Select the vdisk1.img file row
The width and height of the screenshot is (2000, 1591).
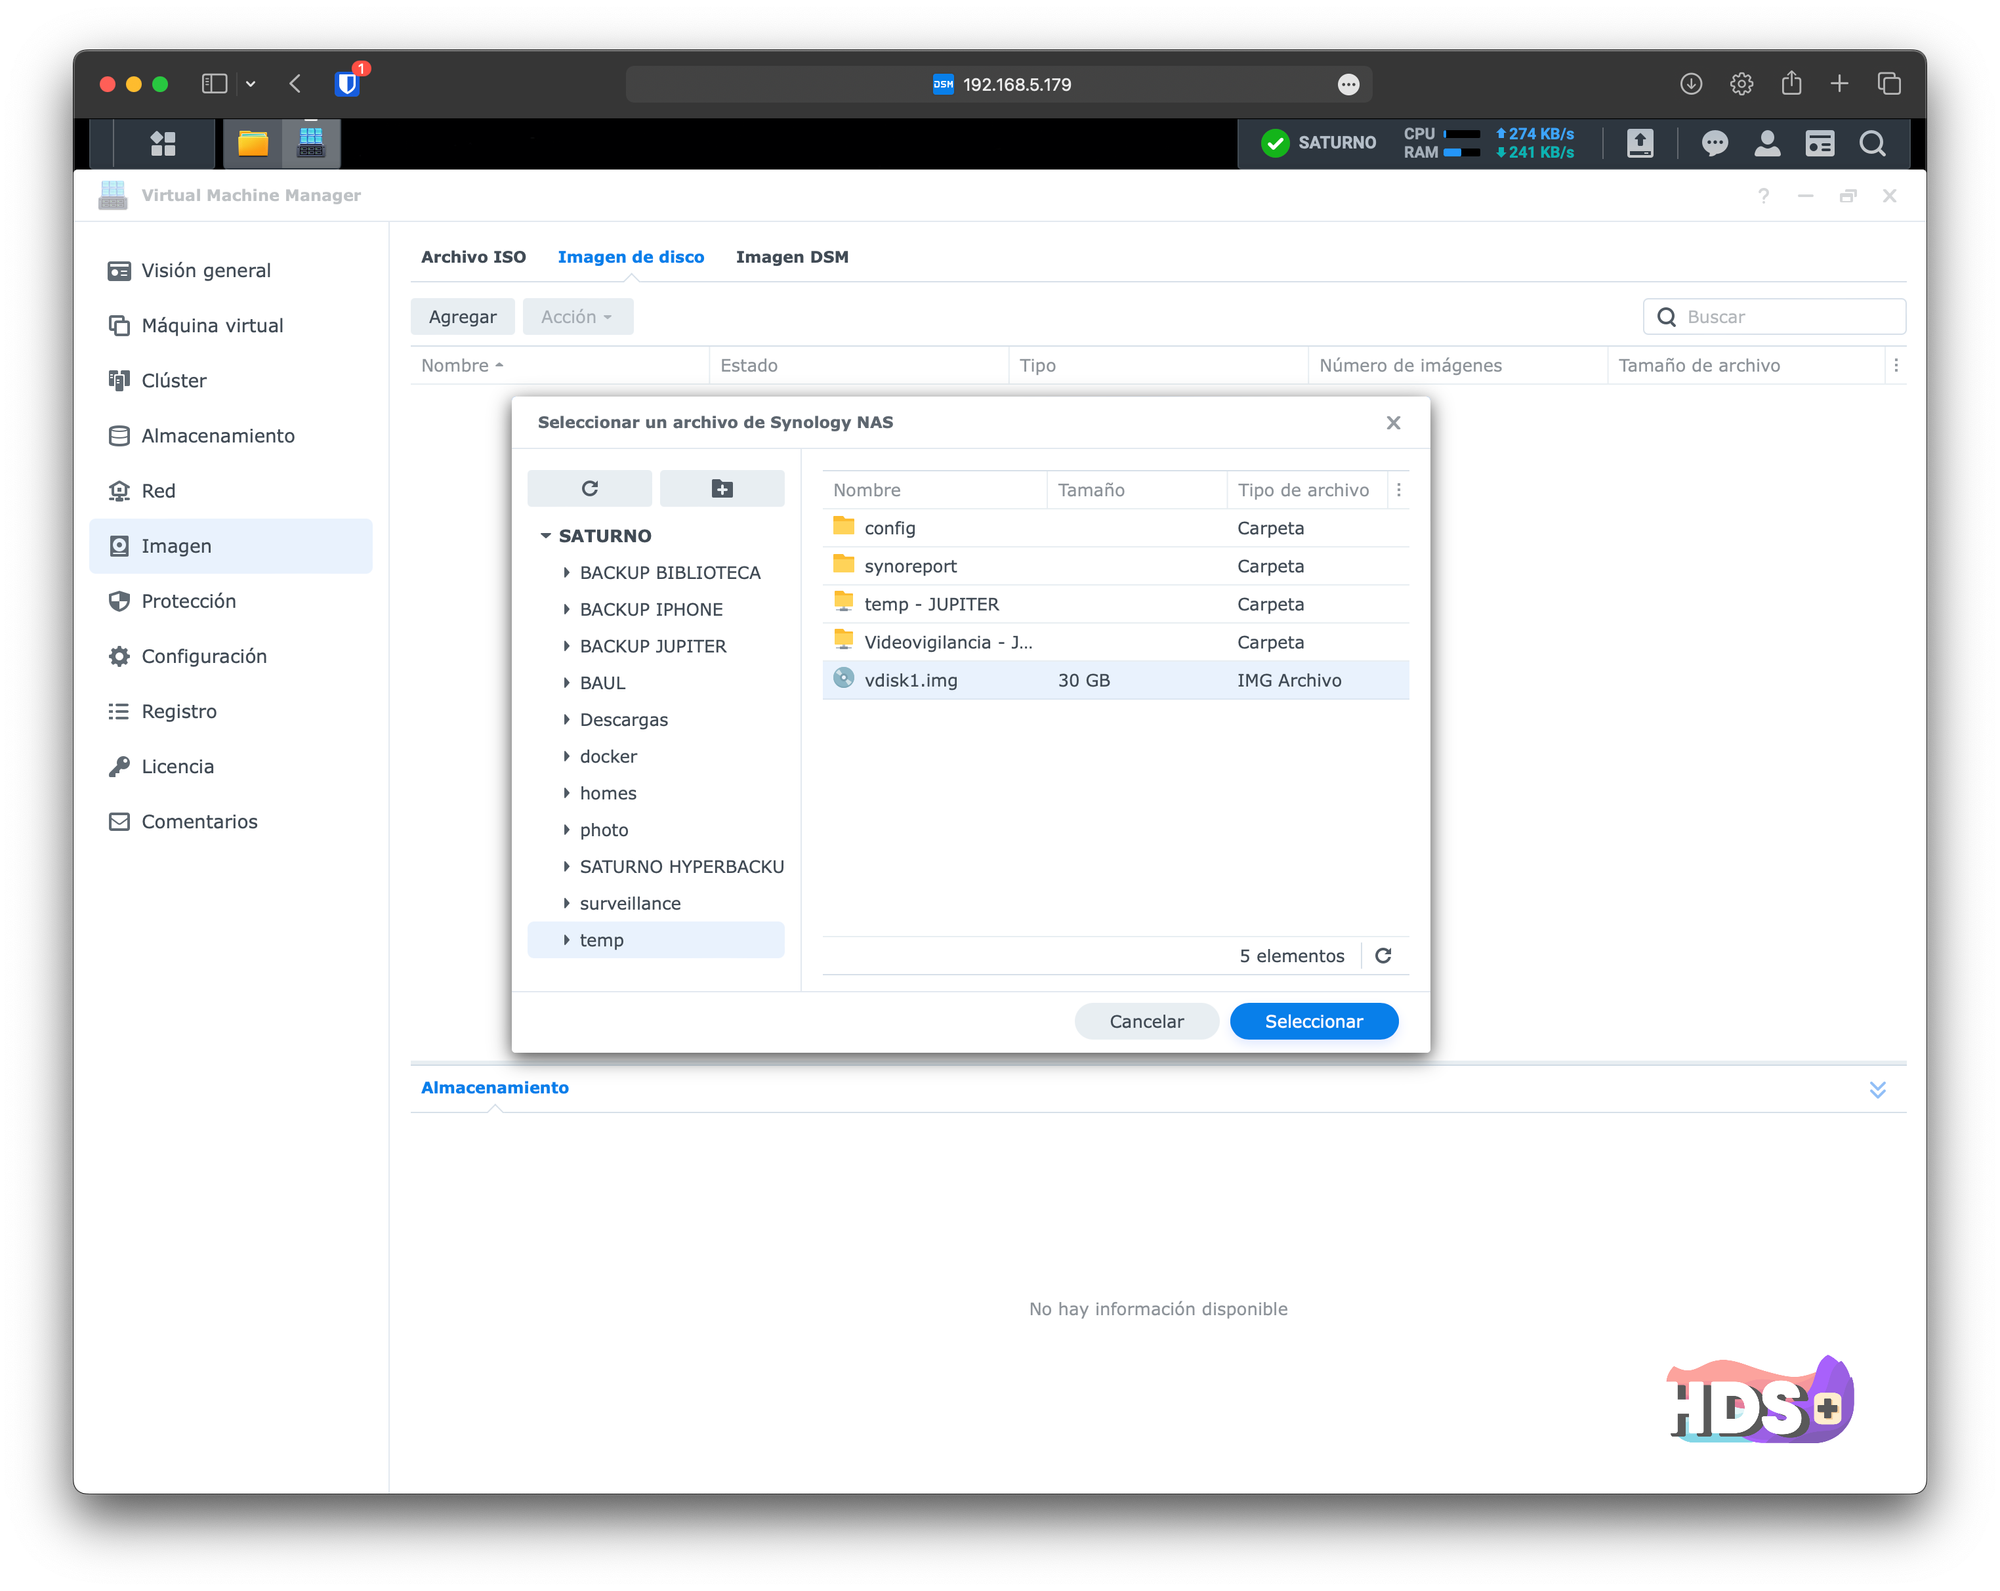(1116, 680)
